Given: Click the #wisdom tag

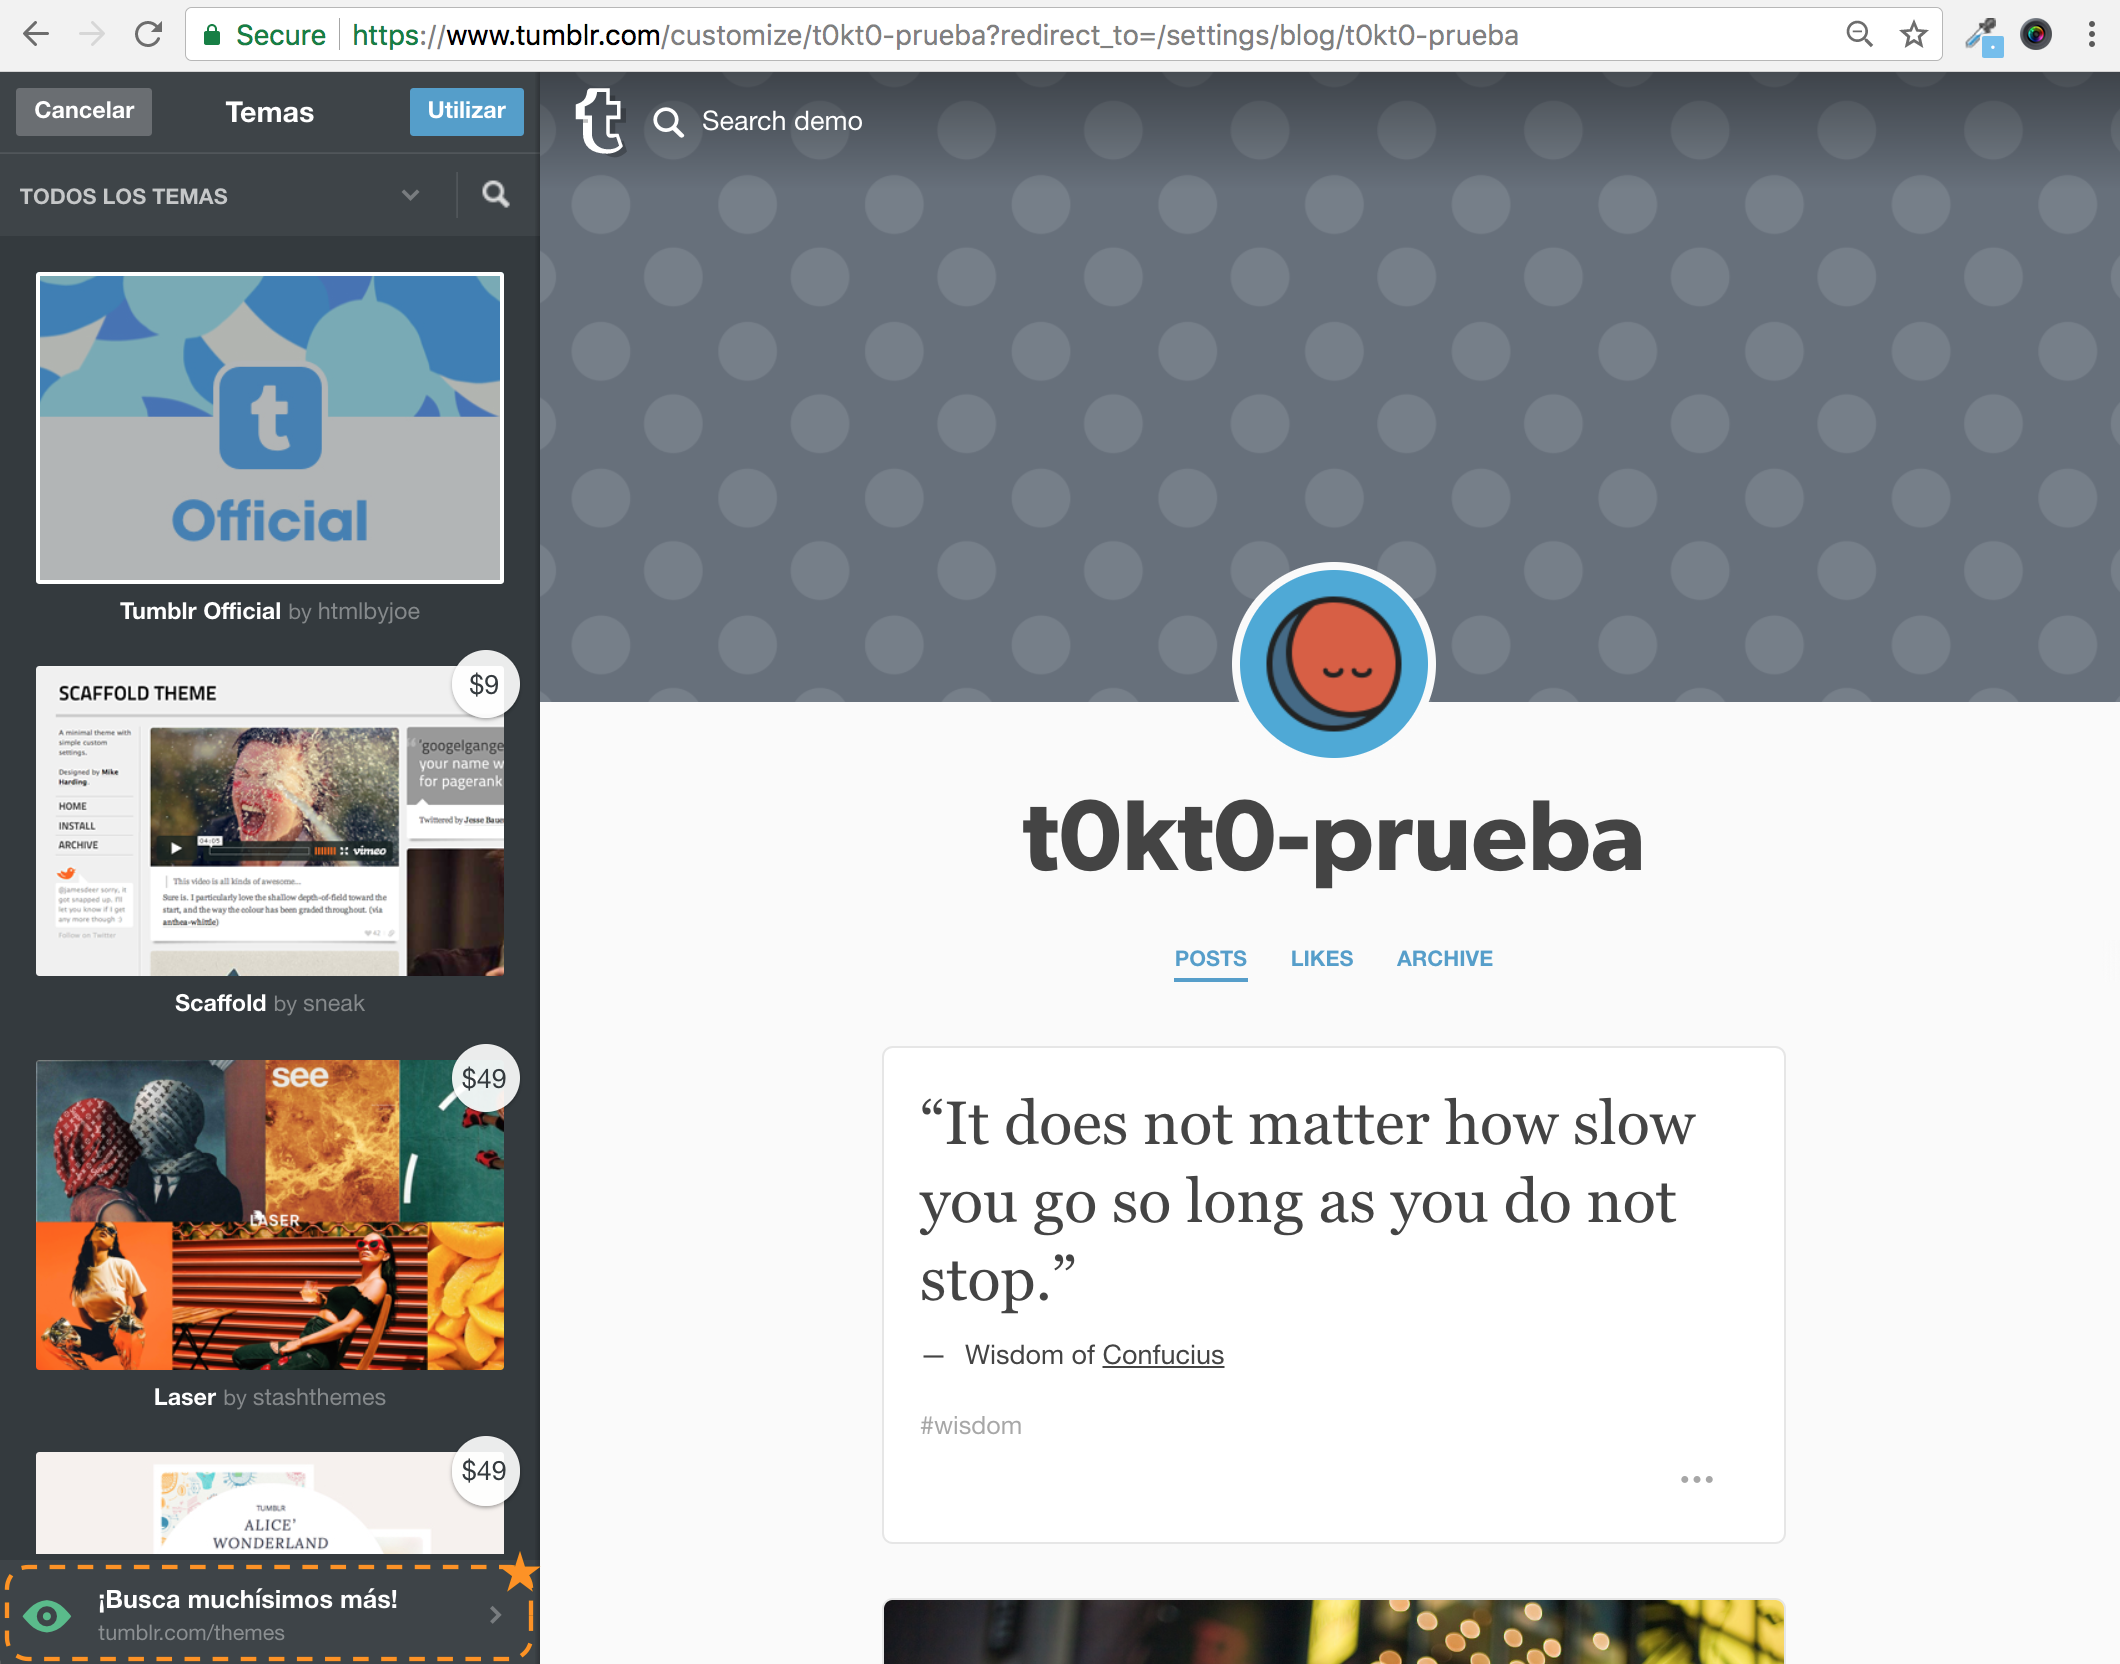Looking at the screenshot, I should (x=971, y=1425).
